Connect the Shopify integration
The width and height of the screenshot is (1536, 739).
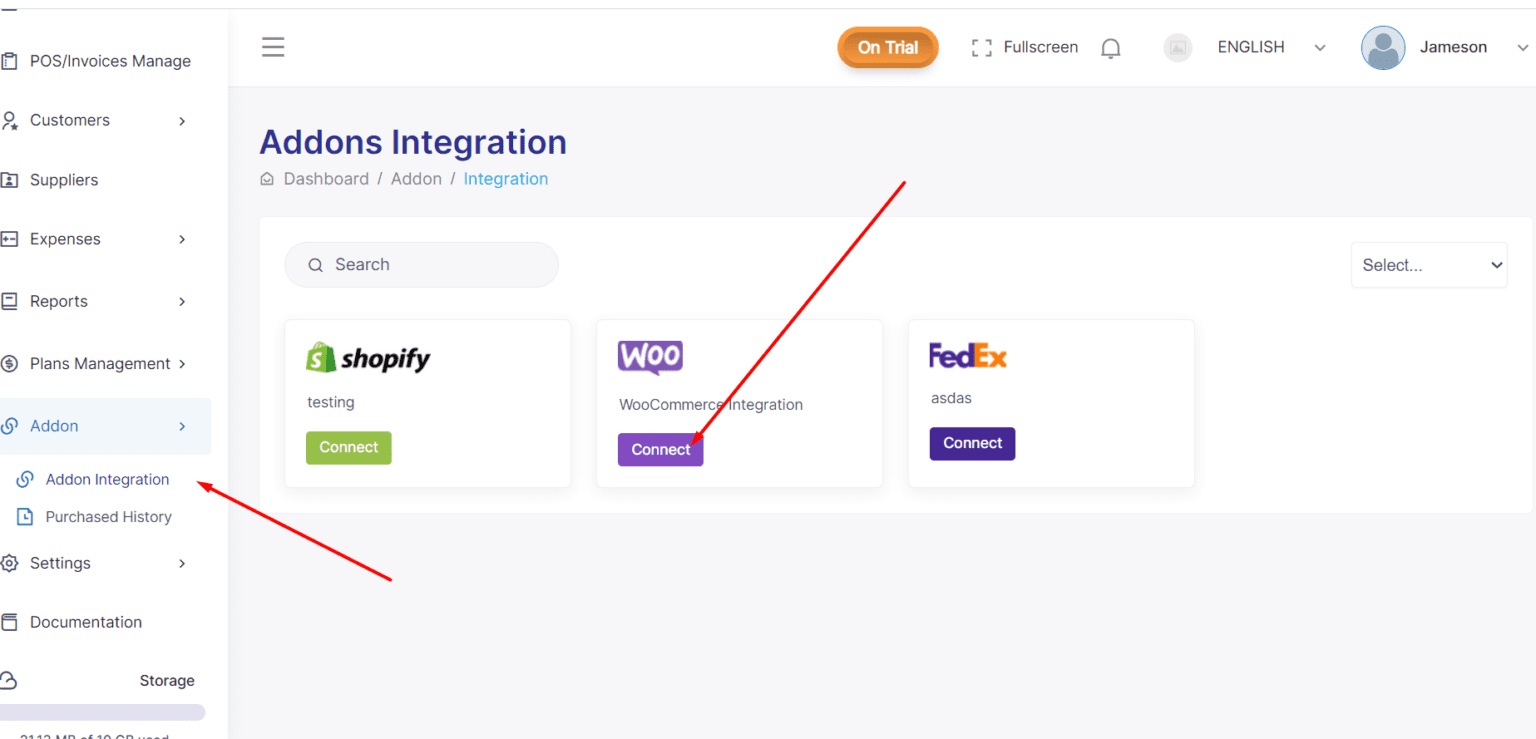tap(349, 448)
